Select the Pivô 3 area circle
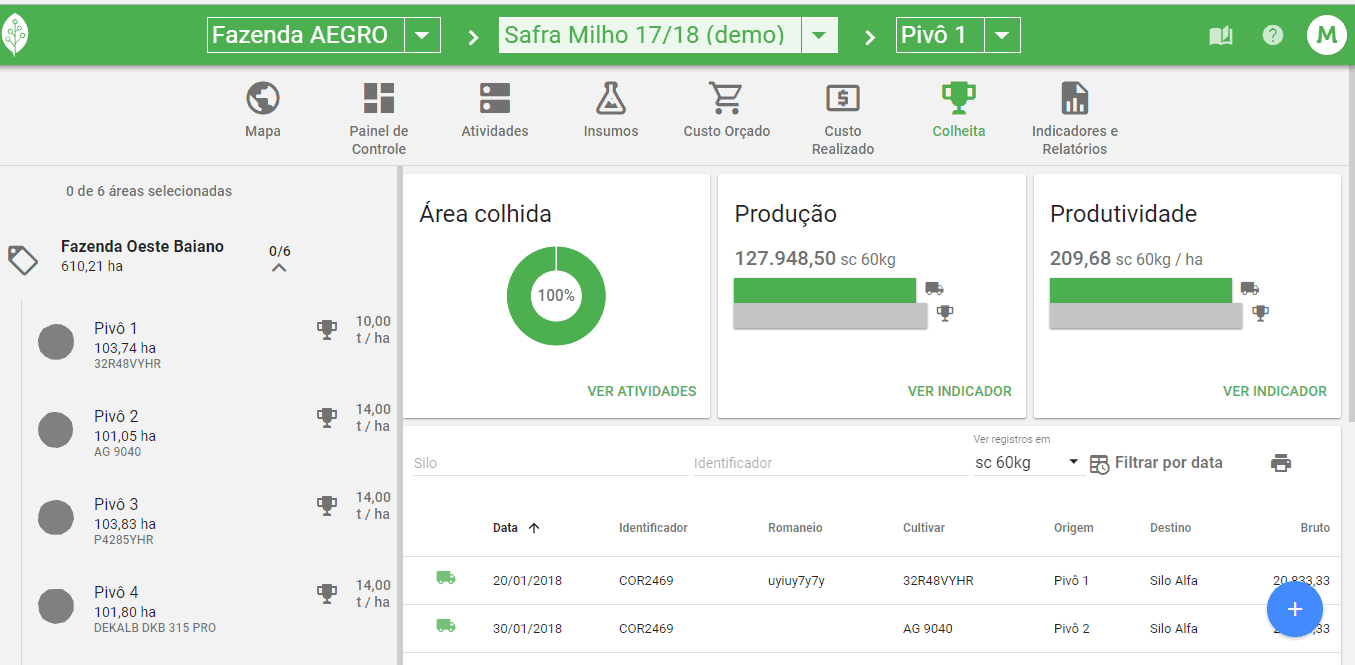Image resolution: width=1355 pixels, height=665 pixels. 56,518
